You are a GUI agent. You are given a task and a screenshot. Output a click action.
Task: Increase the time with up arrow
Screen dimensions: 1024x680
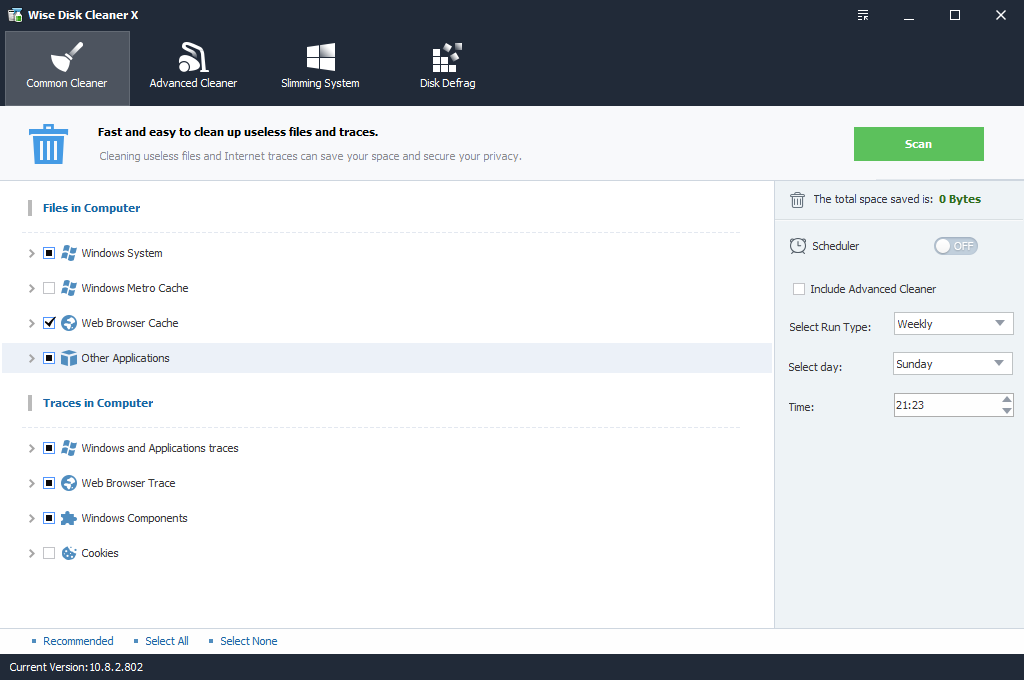pos(1007,399)
